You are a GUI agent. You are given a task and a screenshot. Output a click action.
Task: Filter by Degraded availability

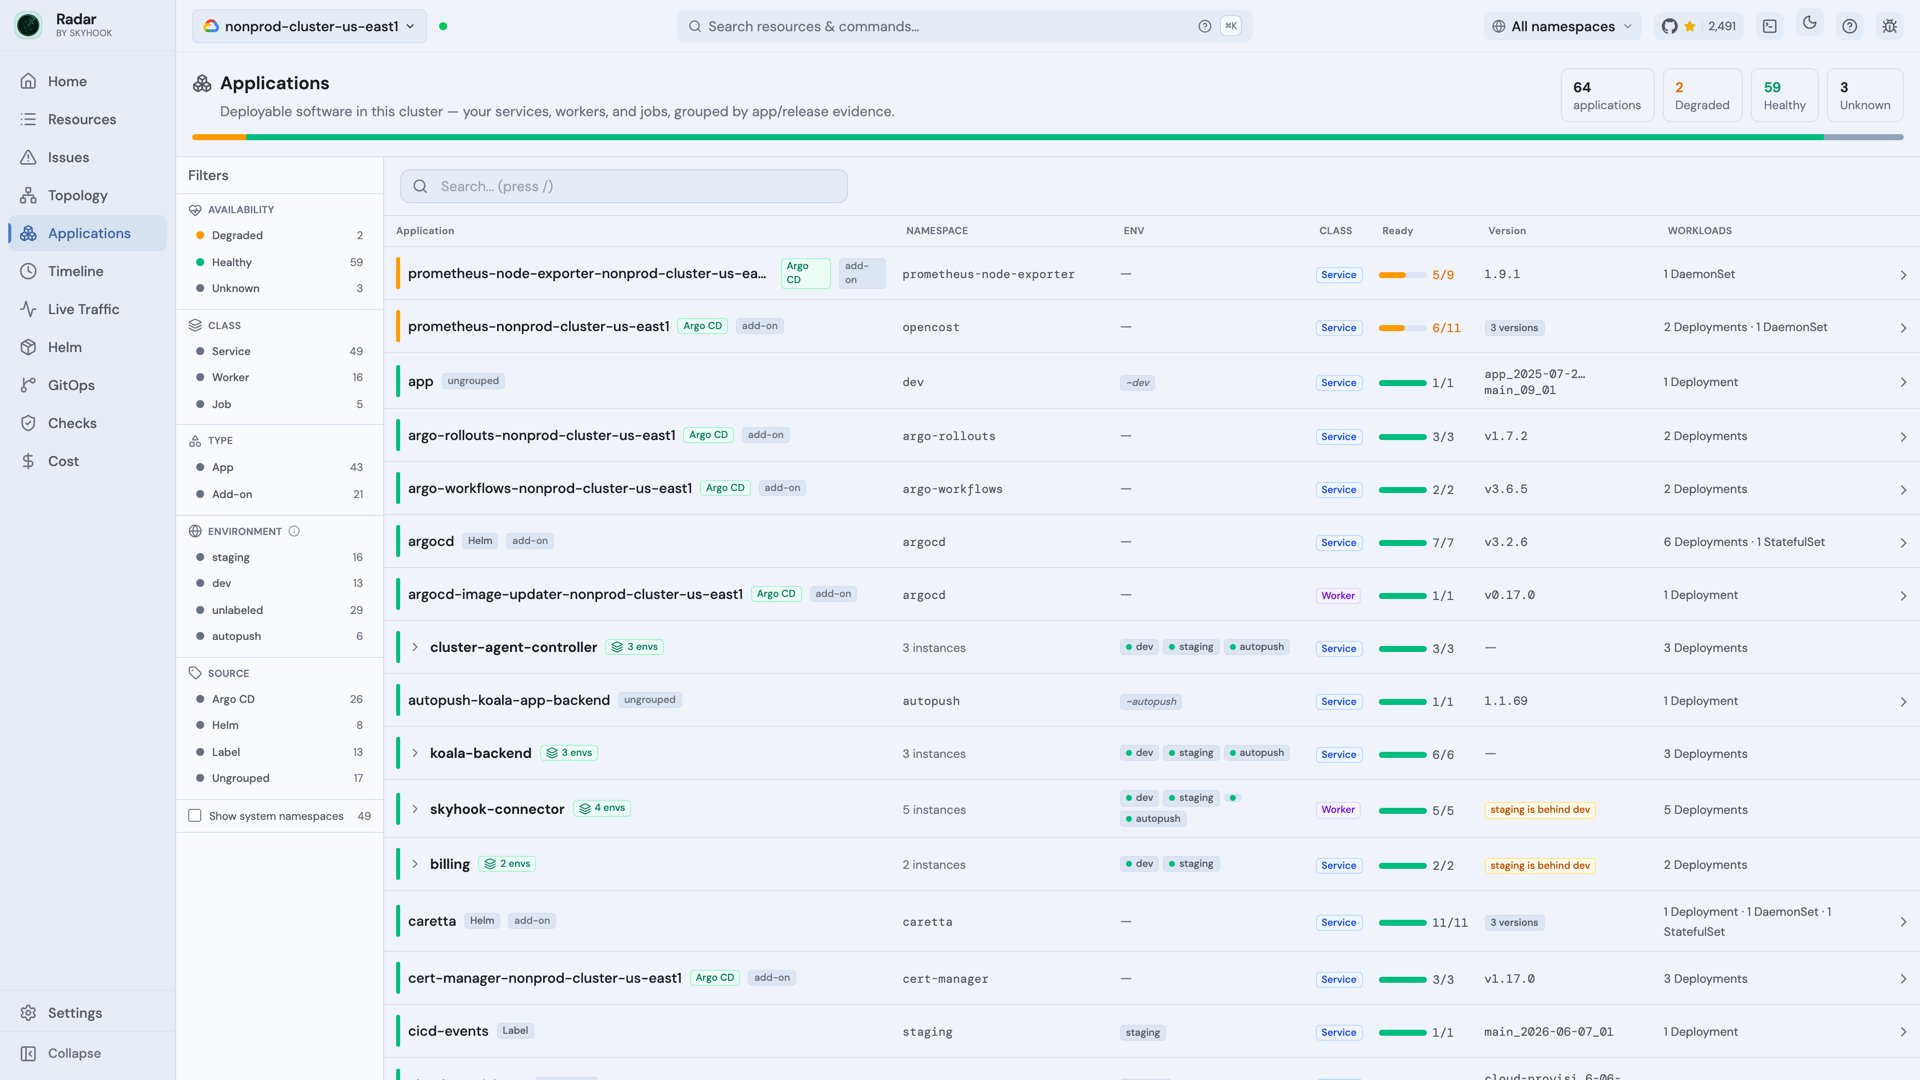[x=279, y=235]
